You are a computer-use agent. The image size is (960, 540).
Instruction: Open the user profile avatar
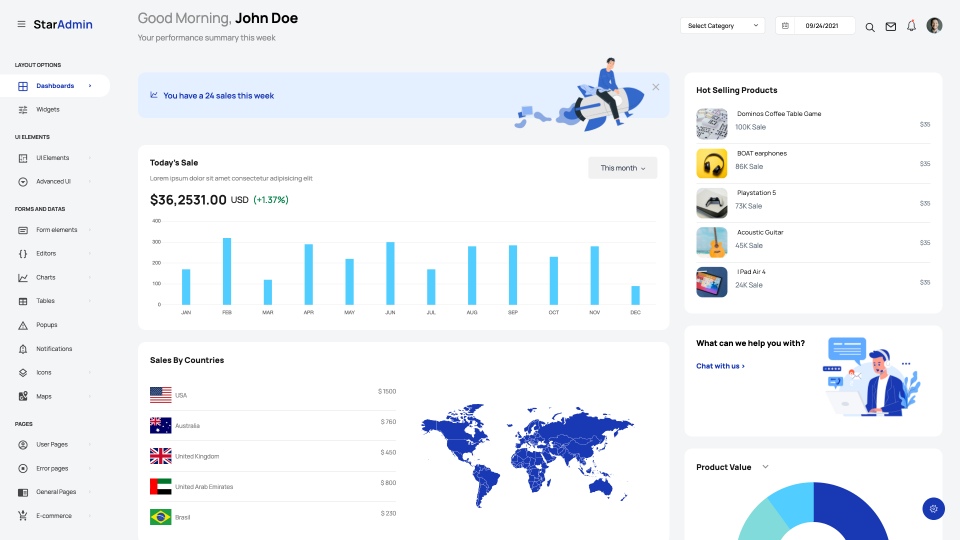point(934,26)
